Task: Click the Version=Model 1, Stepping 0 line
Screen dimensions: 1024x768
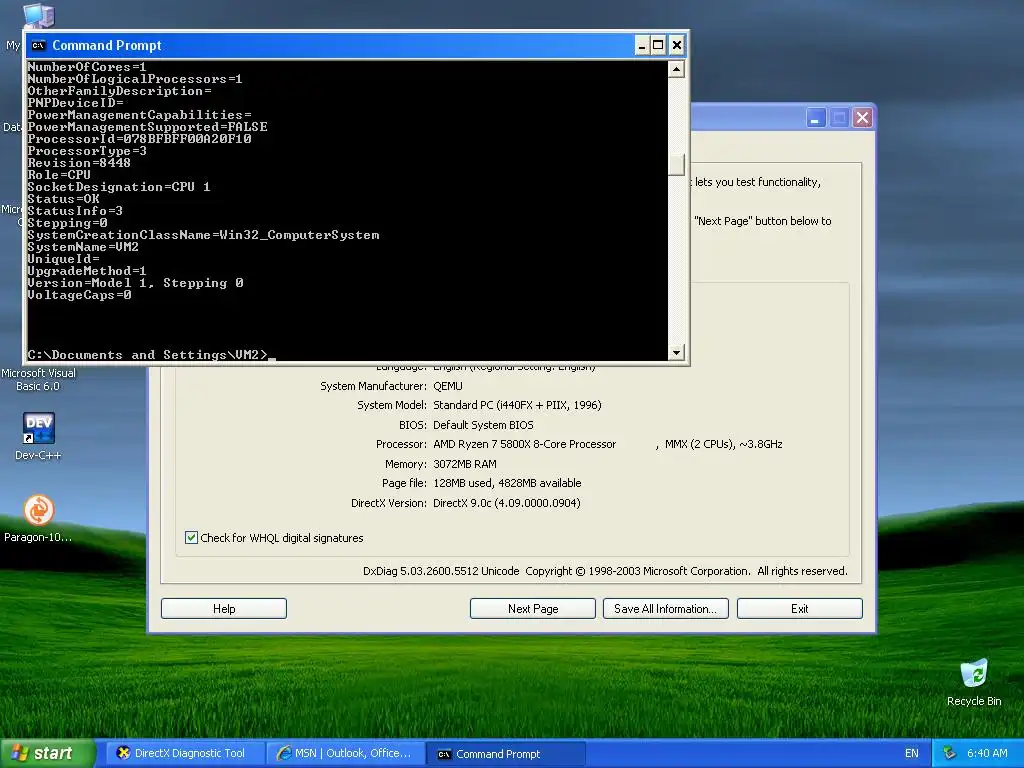Action: point(135,283)
